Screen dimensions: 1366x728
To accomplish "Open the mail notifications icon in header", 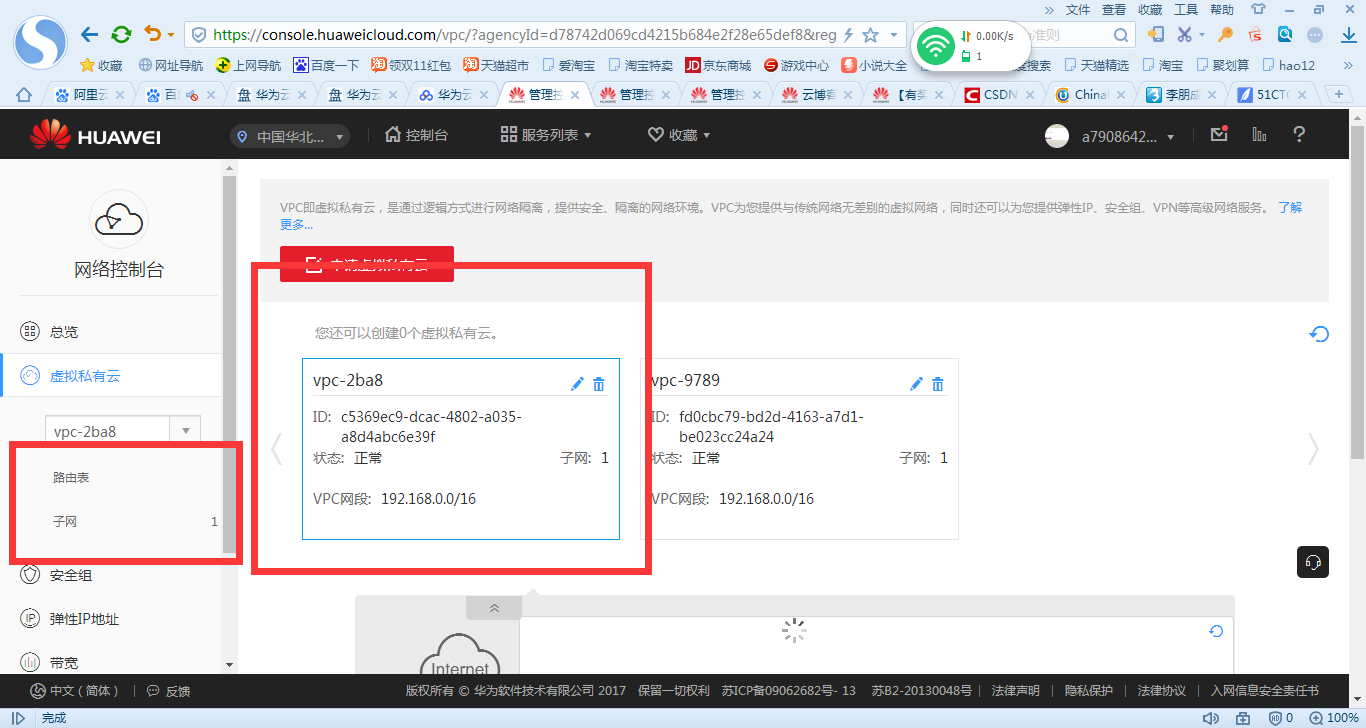I will (x=1219, y=134).
